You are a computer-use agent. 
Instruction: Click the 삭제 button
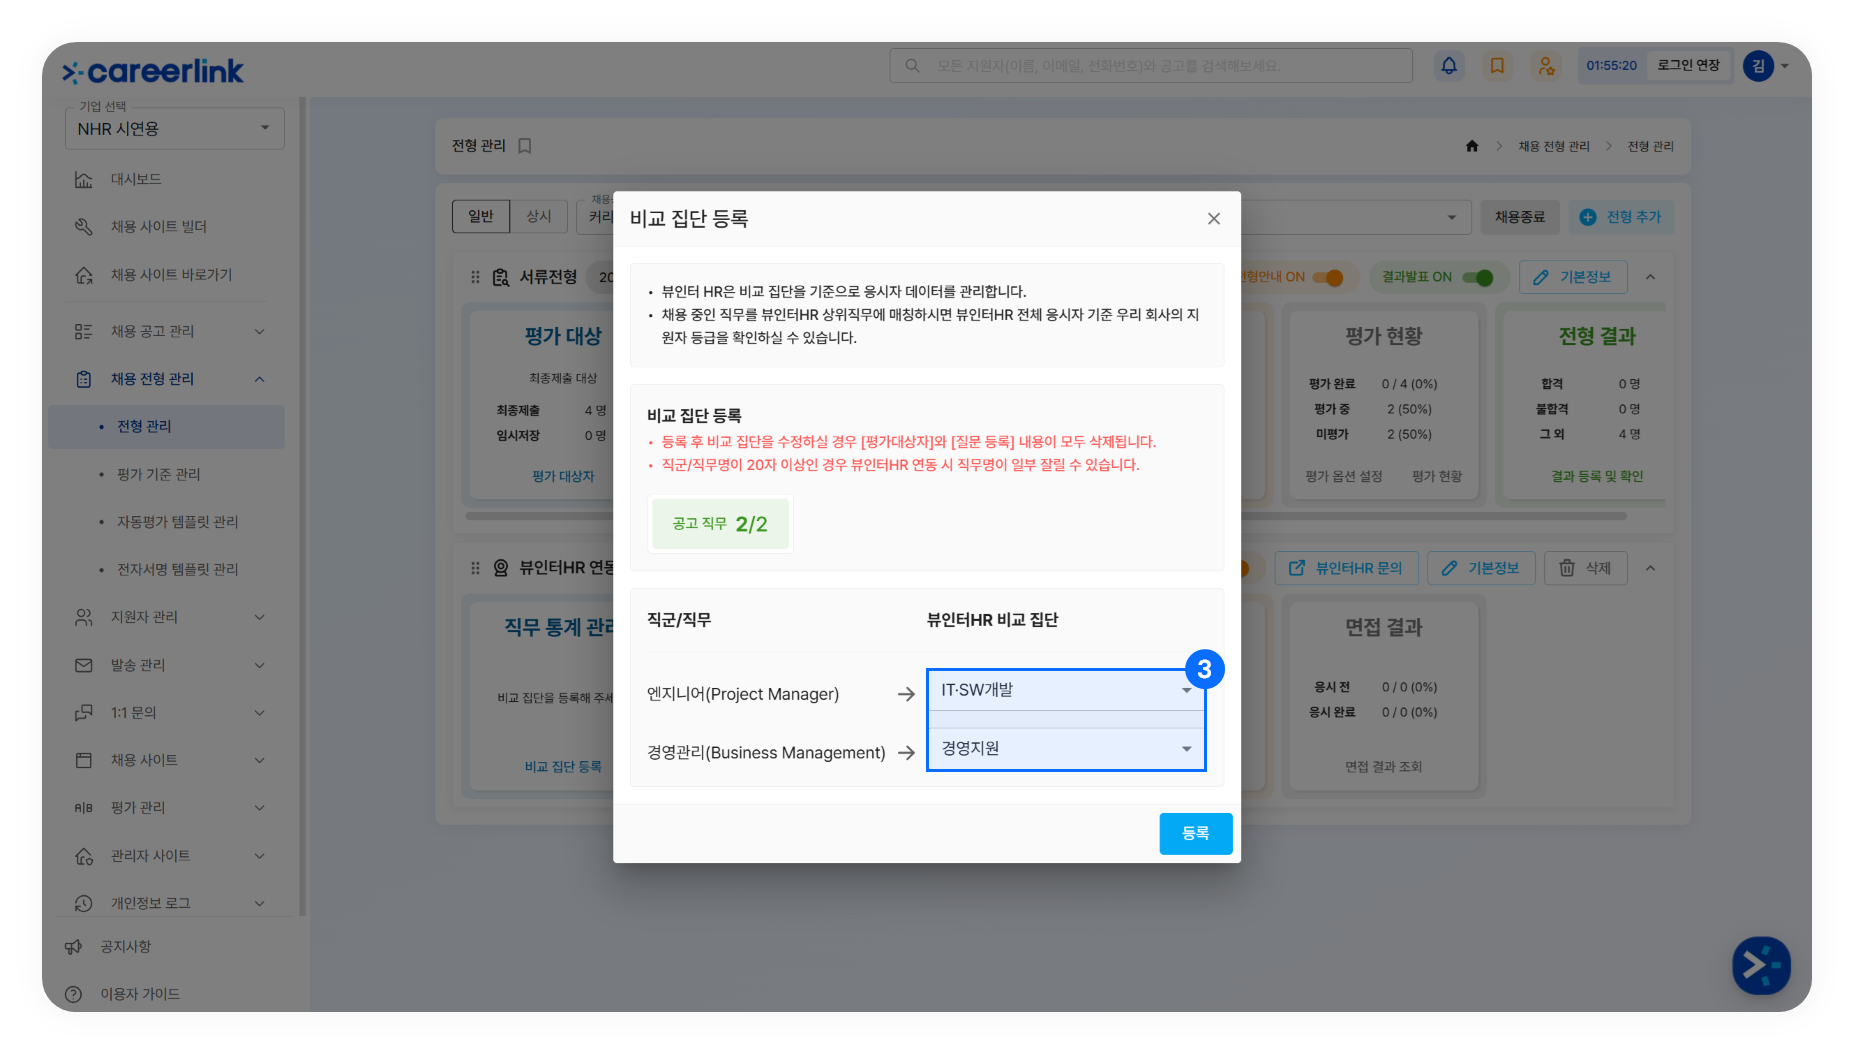1585,568
